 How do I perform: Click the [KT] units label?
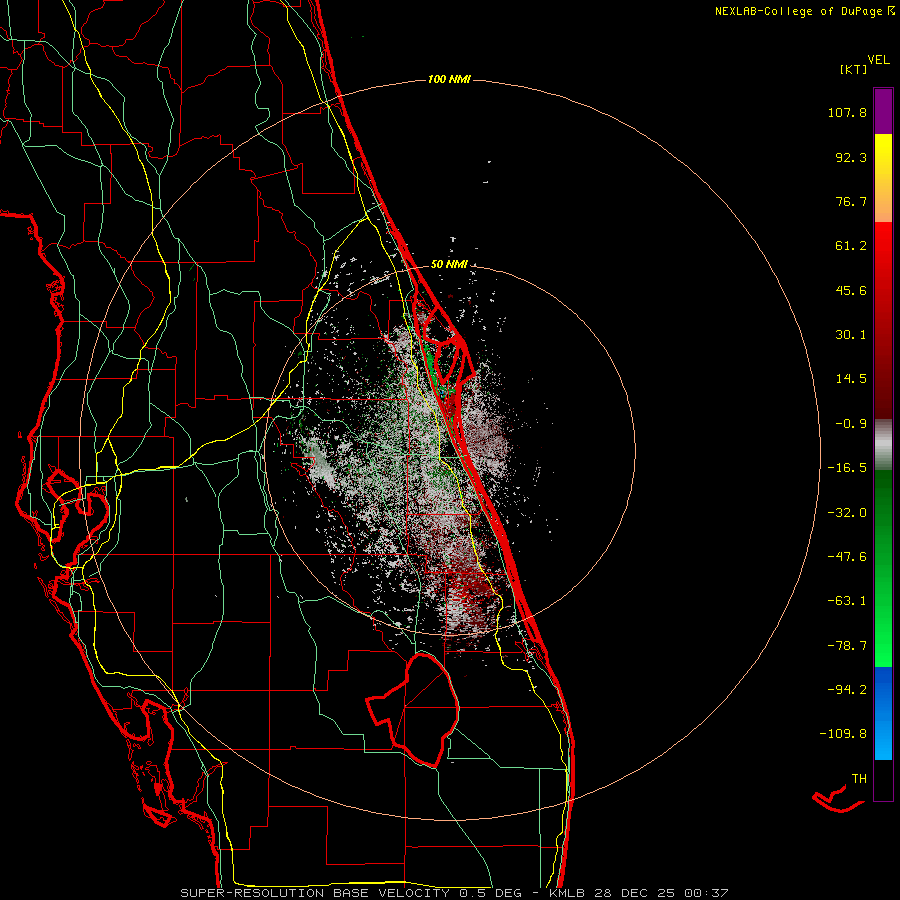[x=854, y=69]
